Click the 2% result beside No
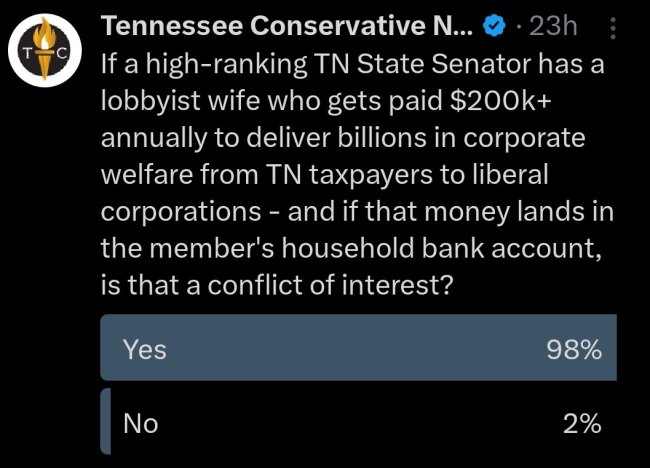Viewport: 650px width, 468px height. tap(582, 423)
